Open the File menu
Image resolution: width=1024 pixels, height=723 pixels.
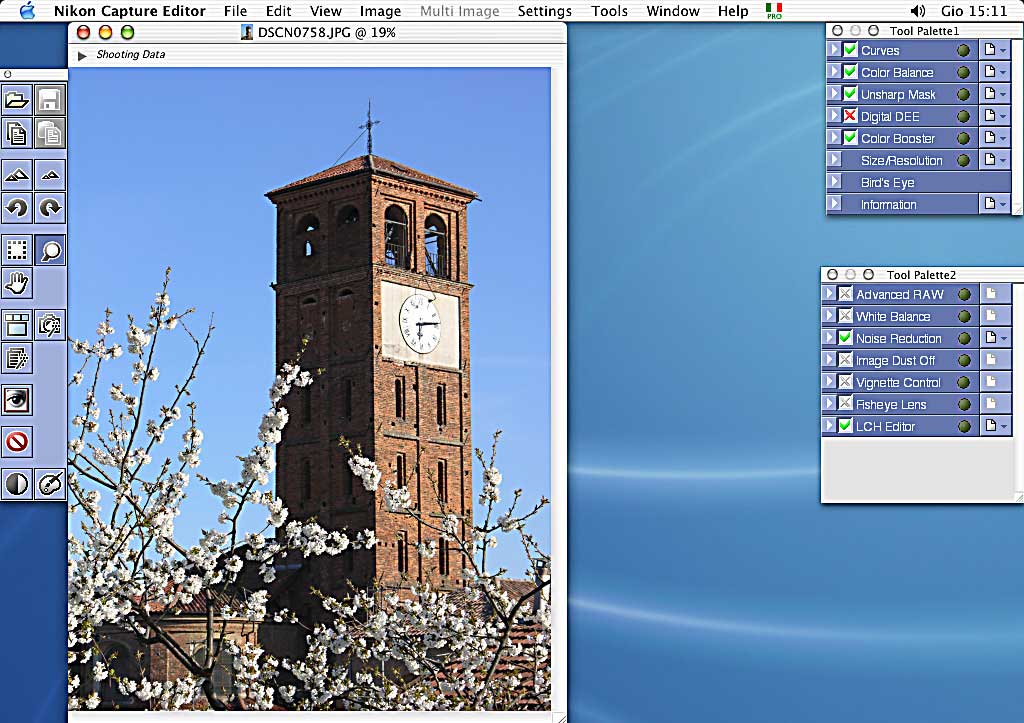pyautogui.click(x=235, y=11)
